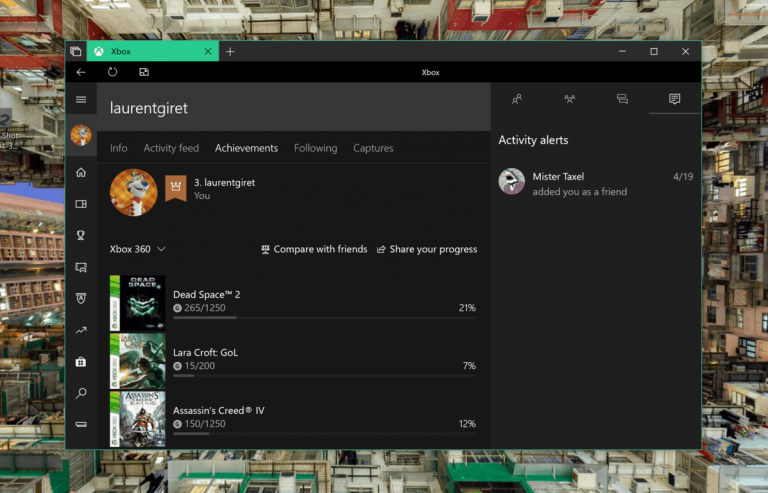Click the Assassin's Creed IV progress bar

point(325,434)
